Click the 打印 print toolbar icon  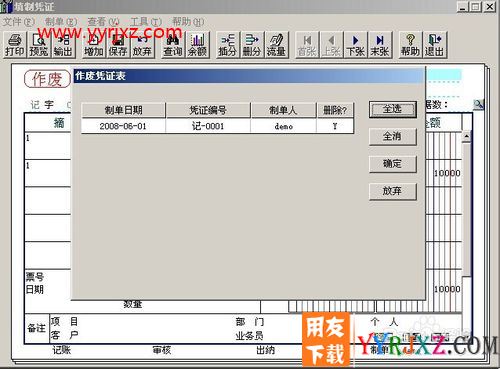point(15,45)
